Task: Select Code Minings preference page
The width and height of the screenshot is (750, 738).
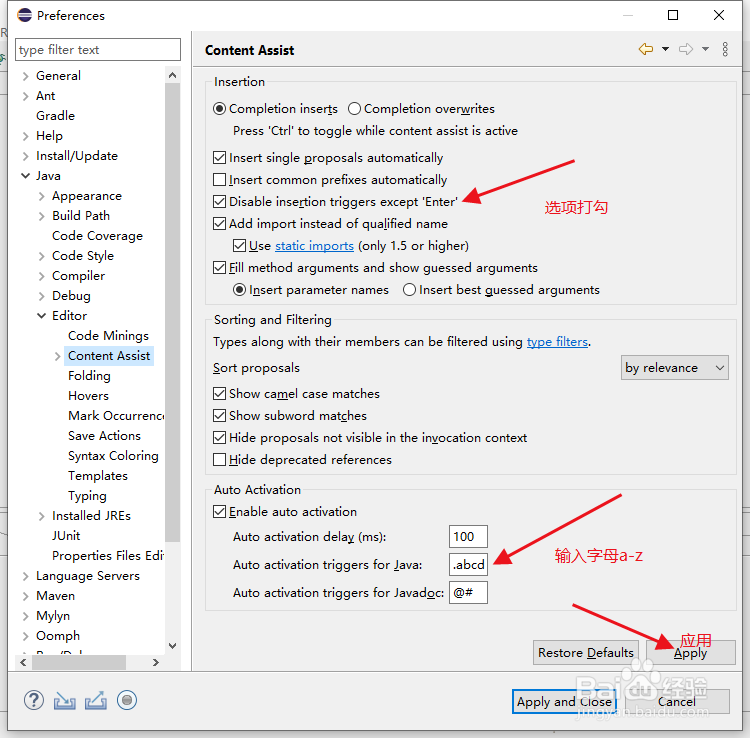Action: click(x=109, y=336)
